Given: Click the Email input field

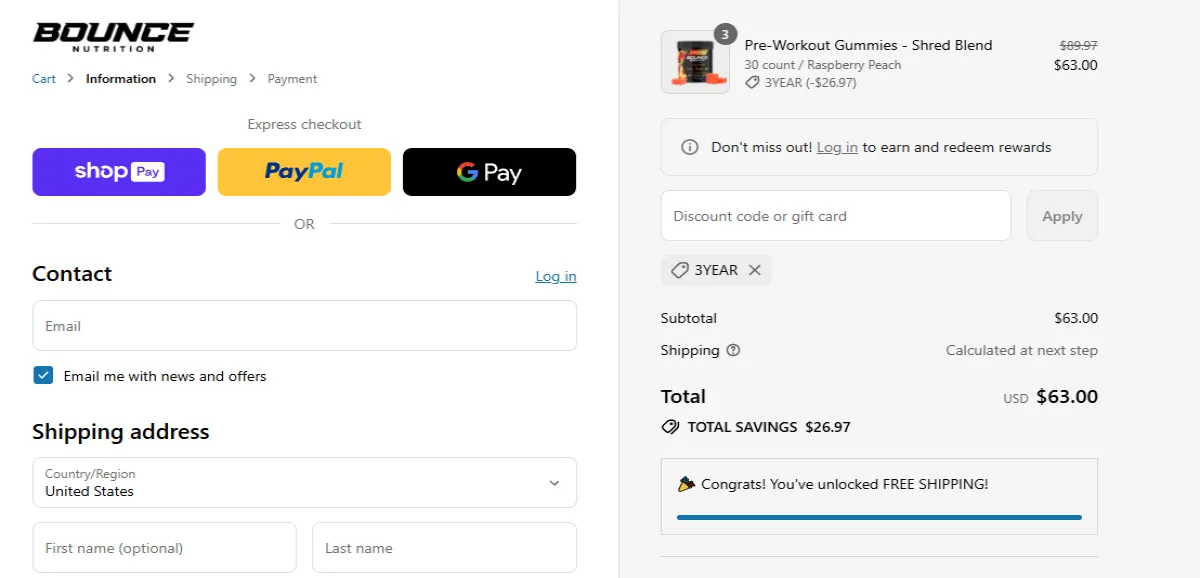Looking at the screenshot, I should pos(304,325).
